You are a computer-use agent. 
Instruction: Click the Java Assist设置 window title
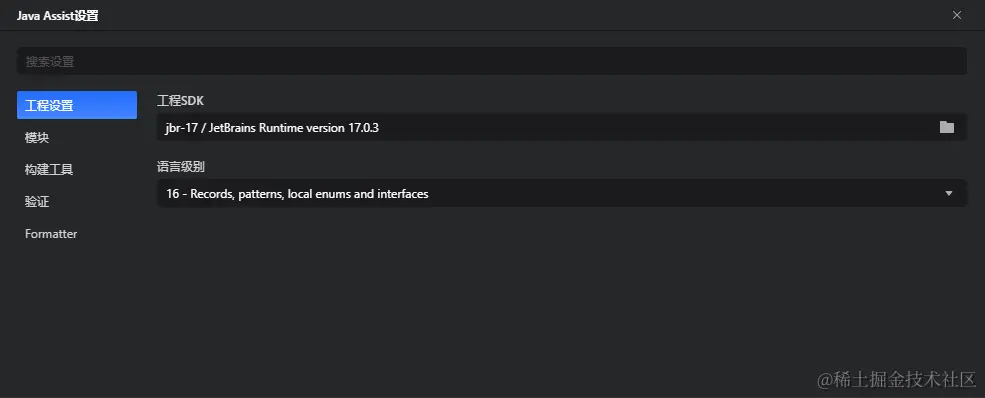58,16
